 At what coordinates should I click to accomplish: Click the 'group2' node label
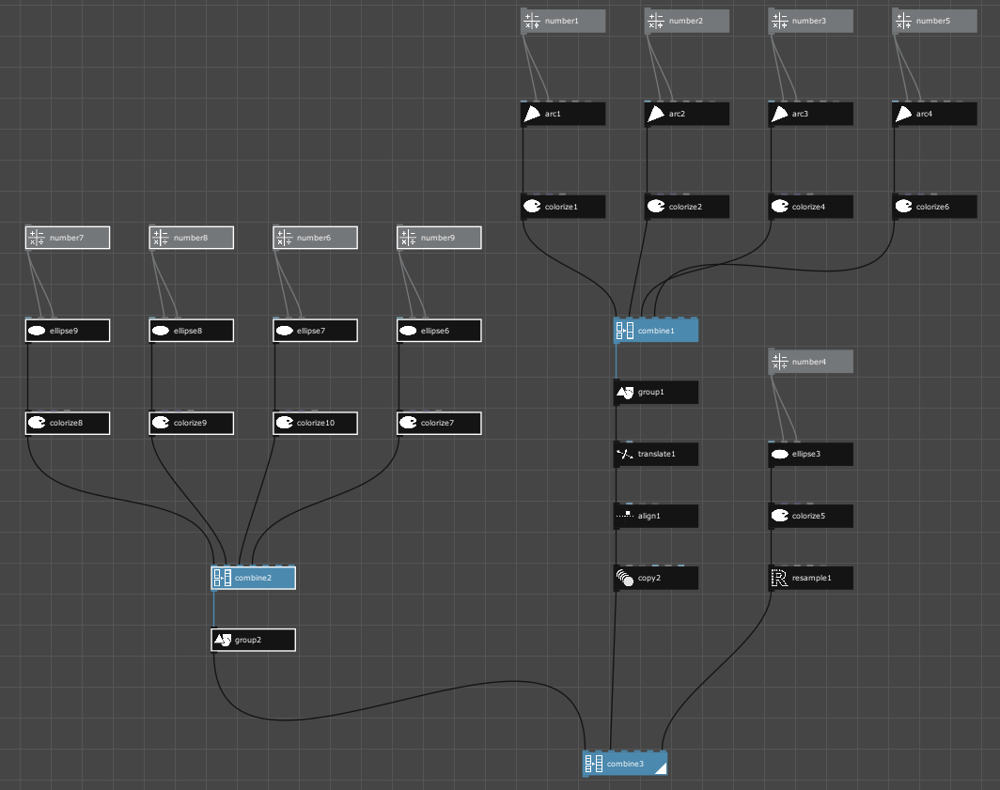coord(248,640)
